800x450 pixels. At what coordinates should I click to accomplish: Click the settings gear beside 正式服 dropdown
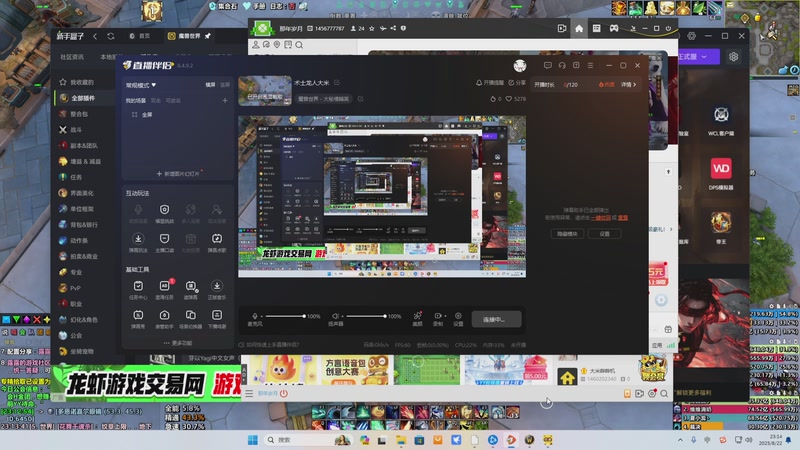(733, 57)
